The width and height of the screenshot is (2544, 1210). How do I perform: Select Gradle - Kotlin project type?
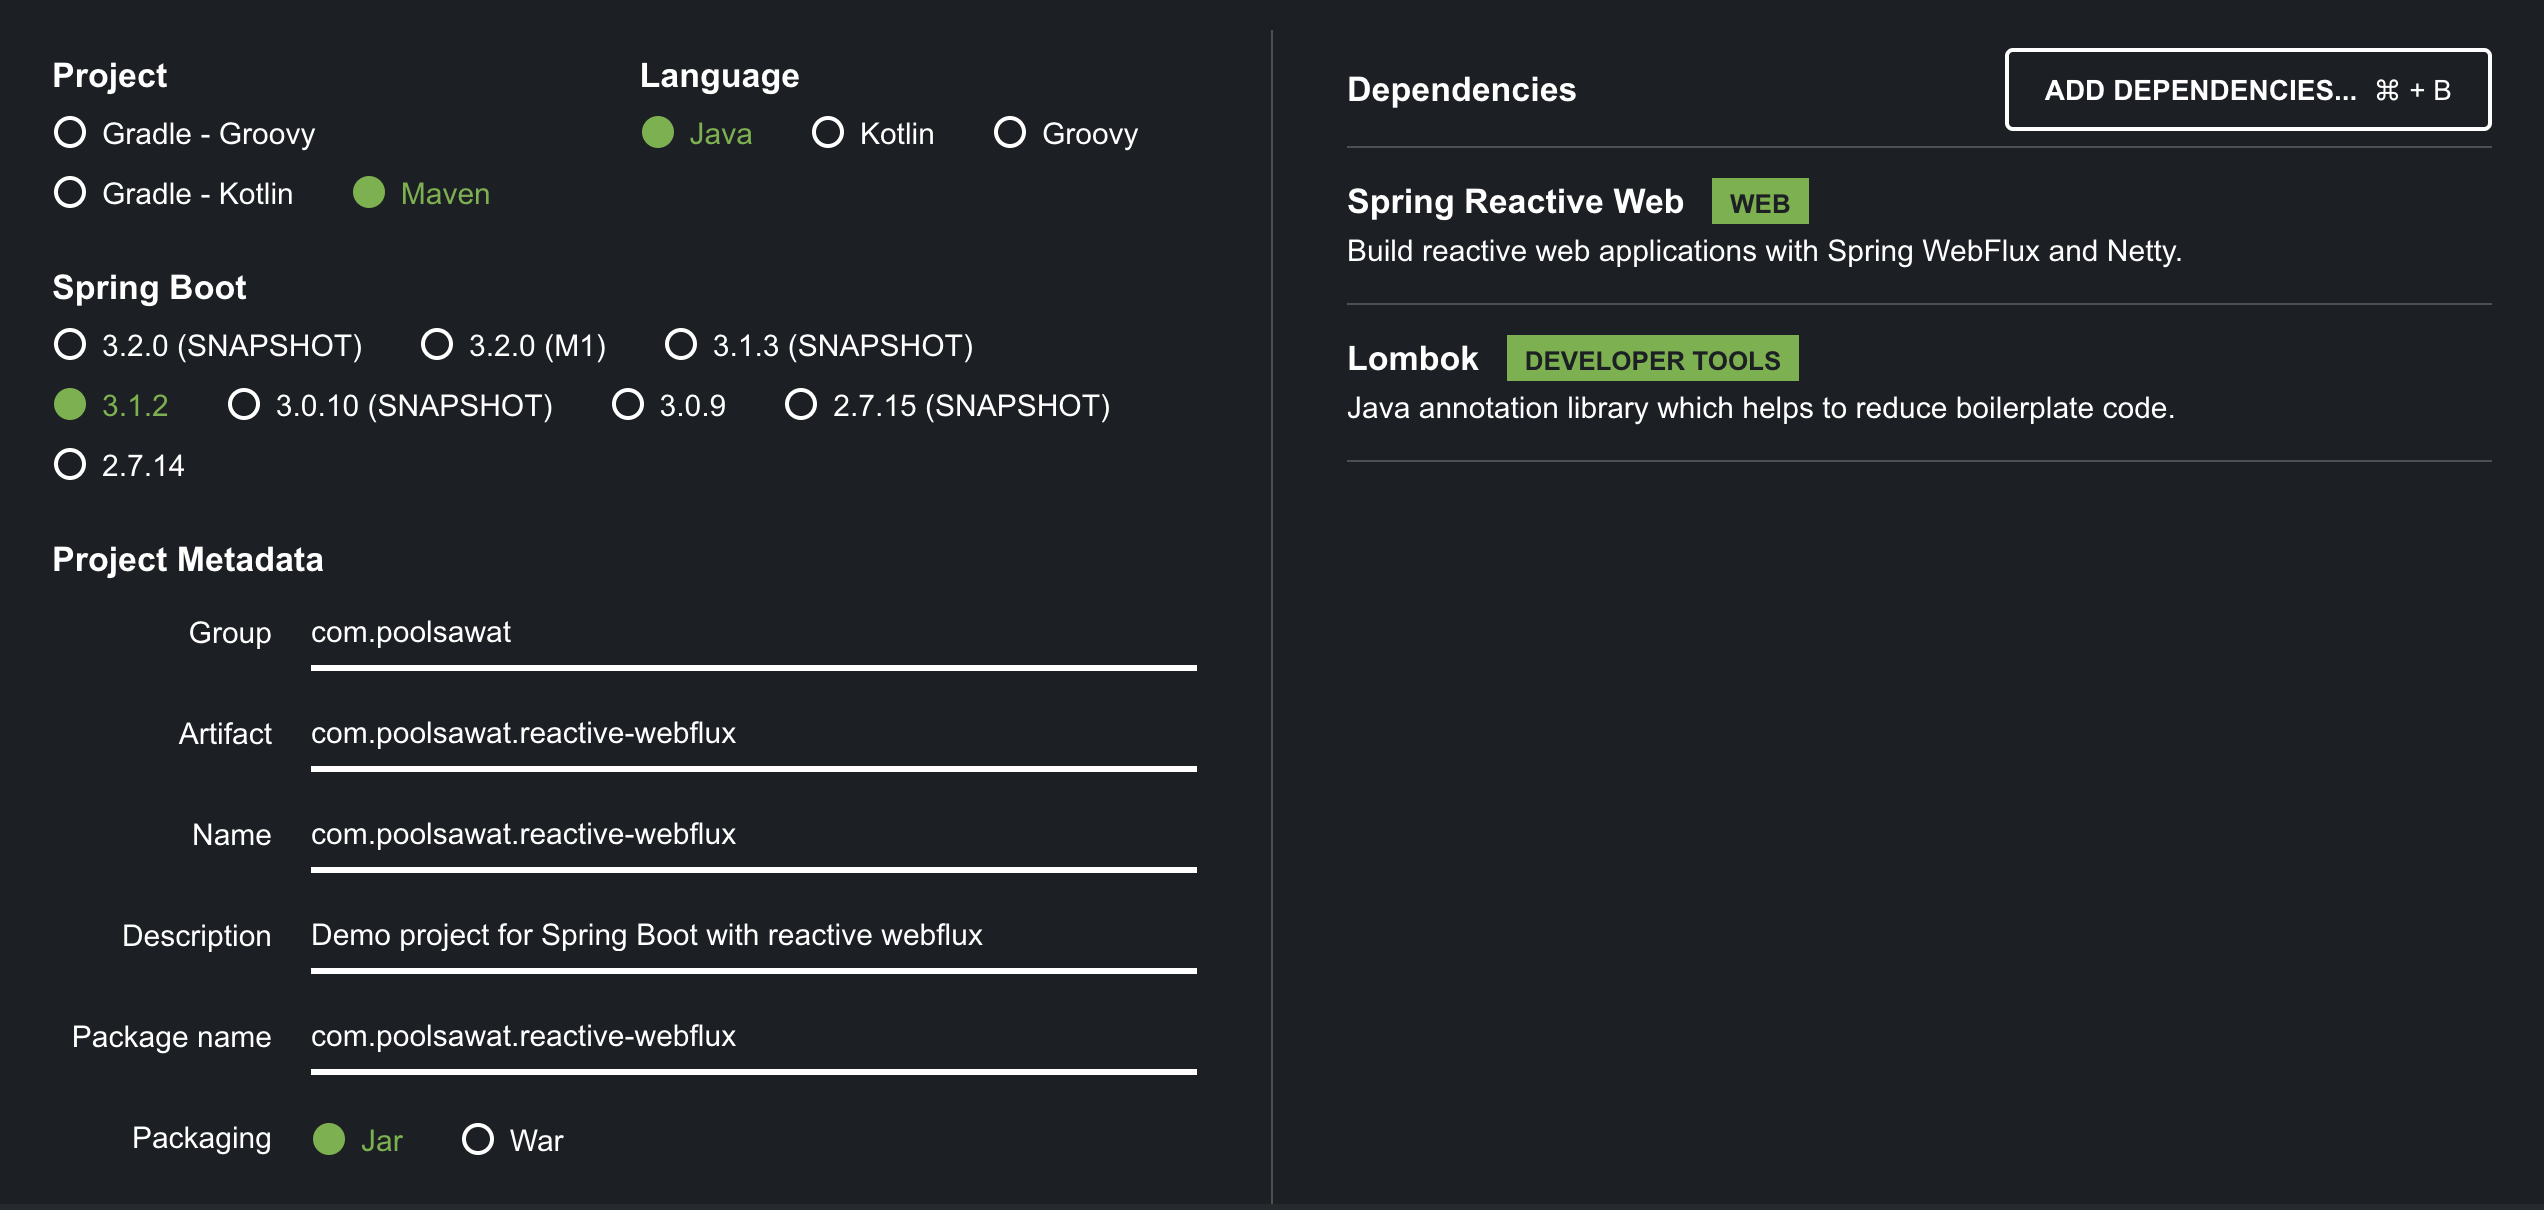tap(174, 193)
